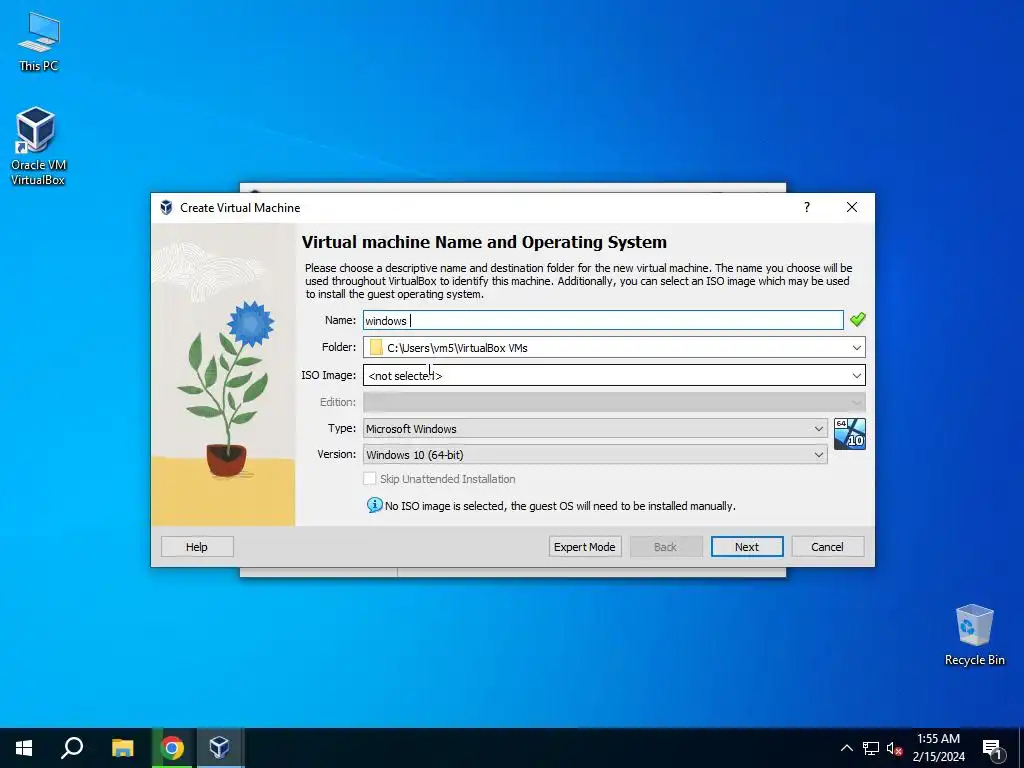Screen dimensions: 1024x768
Task: Click the VirtualBox taskbar button
Action: tap(219, 748)
